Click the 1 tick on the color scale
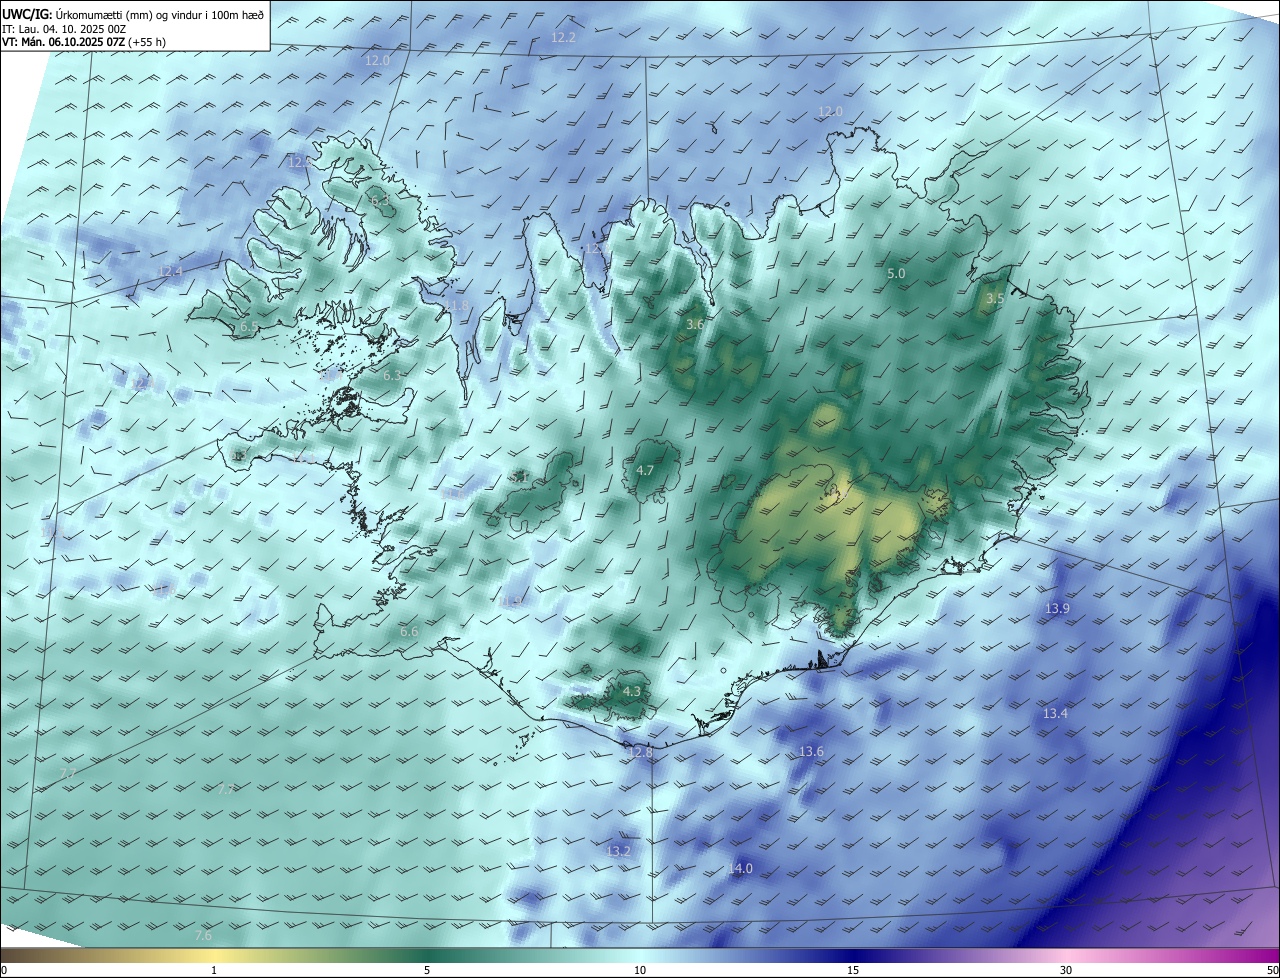Screen dimensions: 1280x978 tap(215, 970)
